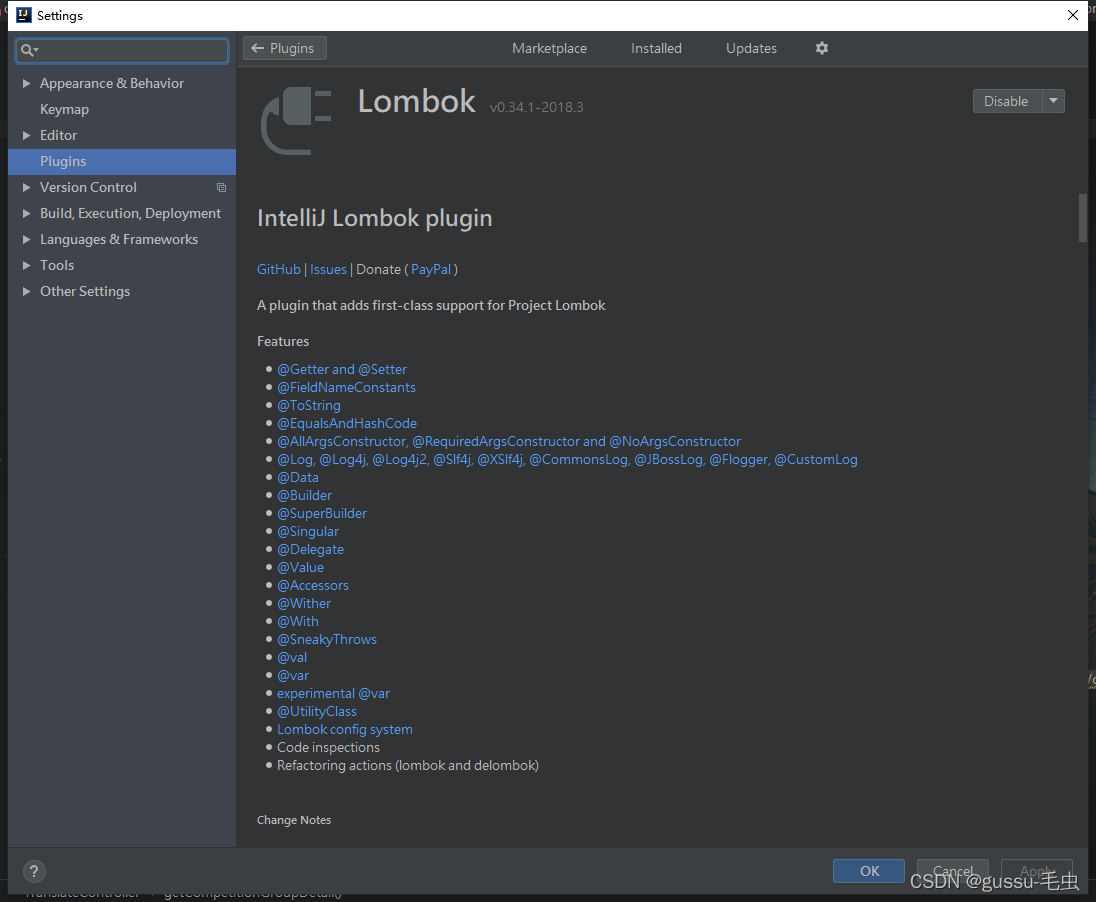
Task: Open the @Getter and @Setter link
Action: click(x=342, y=369)
